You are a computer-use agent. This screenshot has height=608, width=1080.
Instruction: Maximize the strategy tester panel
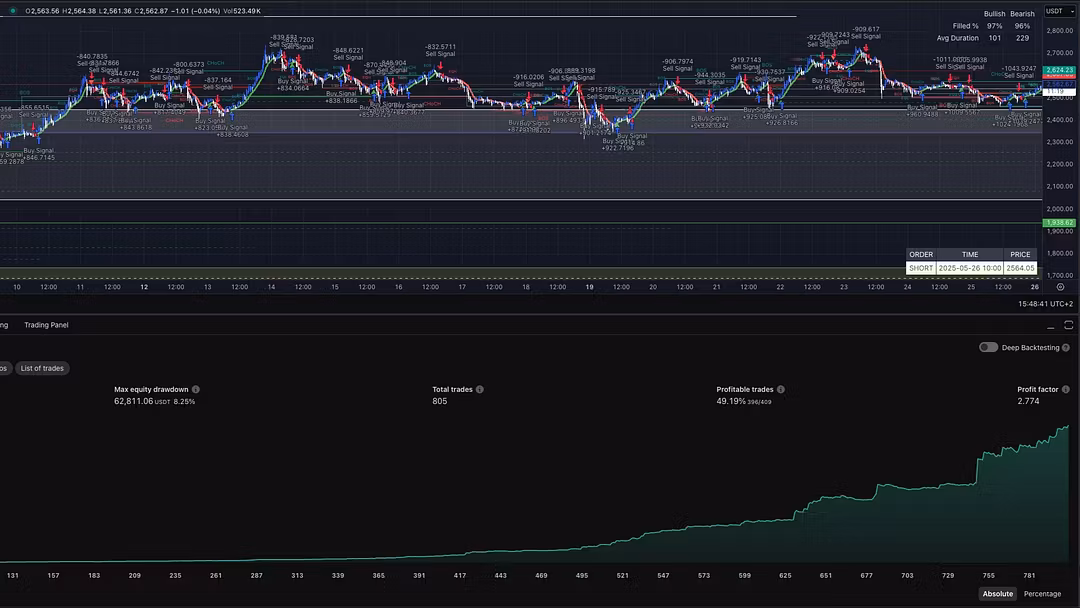click(x=1068, y=326)
